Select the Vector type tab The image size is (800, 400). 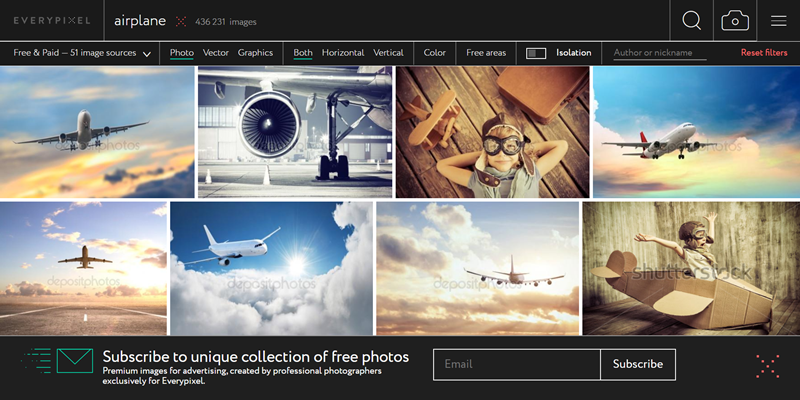(x=216, y=53)
